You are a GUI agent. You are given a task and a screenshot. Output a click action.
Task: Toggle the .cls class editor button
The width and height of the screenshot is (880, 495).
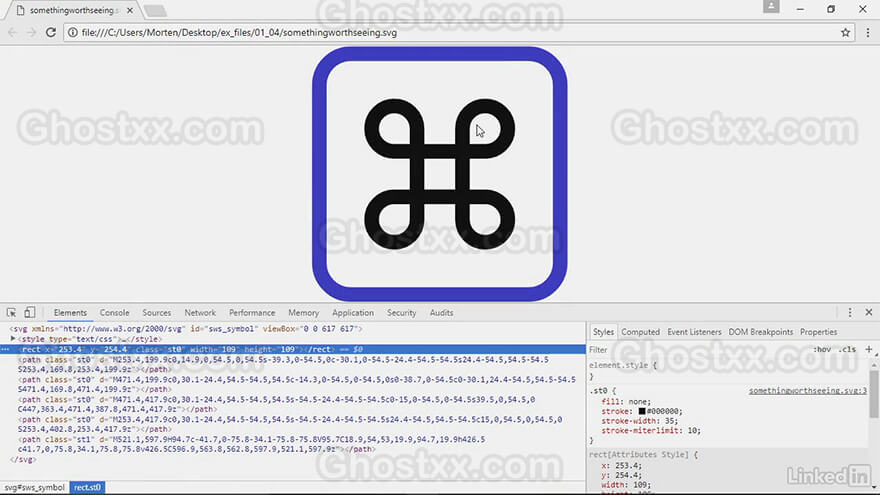click(847, 350)
